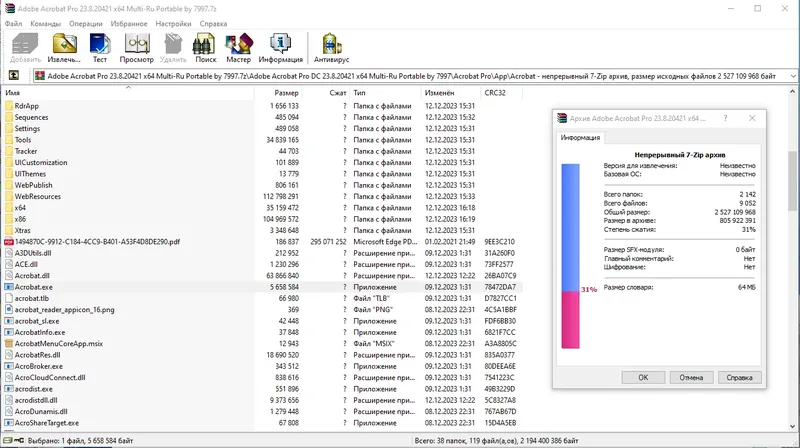
Task: Select the WebPublish folder row
Action: point(263,185)
